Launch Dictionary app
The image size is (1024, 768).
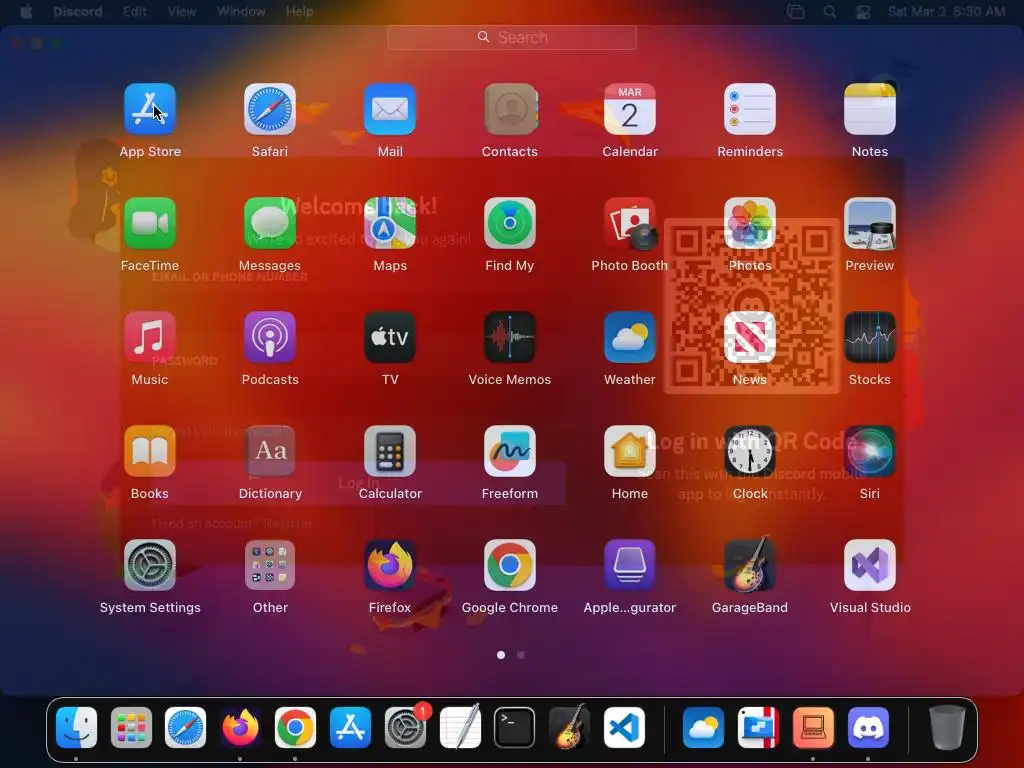270,451
